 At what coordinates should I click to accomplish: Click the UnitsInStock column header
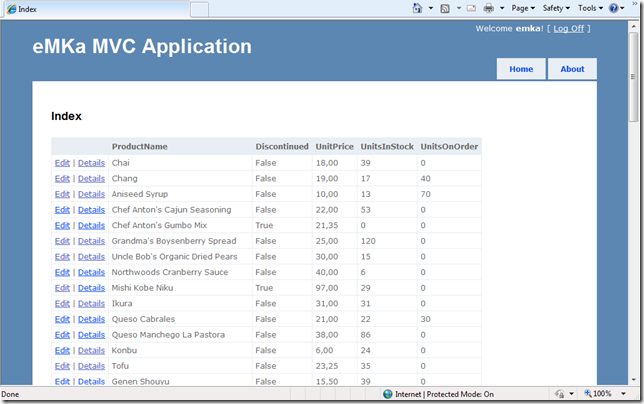387,147
